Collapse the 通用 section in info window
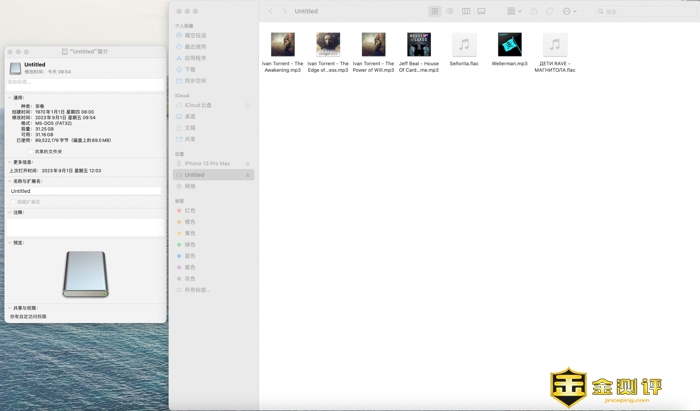700x411 pixels. pyautogui.click(x=11, y=98)
